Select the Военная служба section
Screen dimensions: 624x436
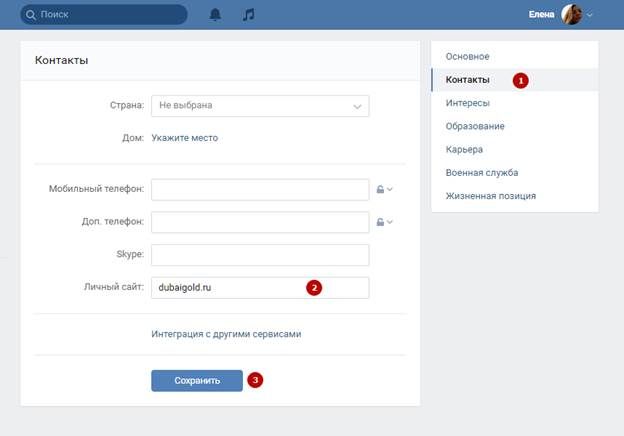pos(482,172)
